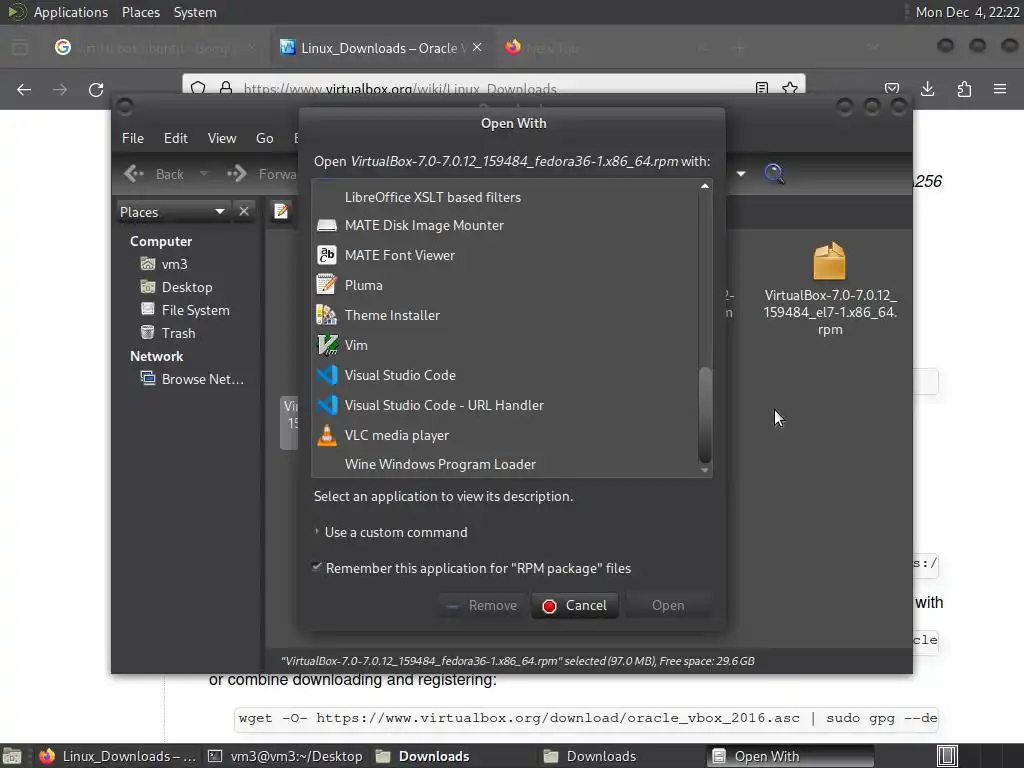Click the file manager search magnifier icon
The width and height of the screenshot is (1024, 768).
pyautogui.click(x=774, y=174)
